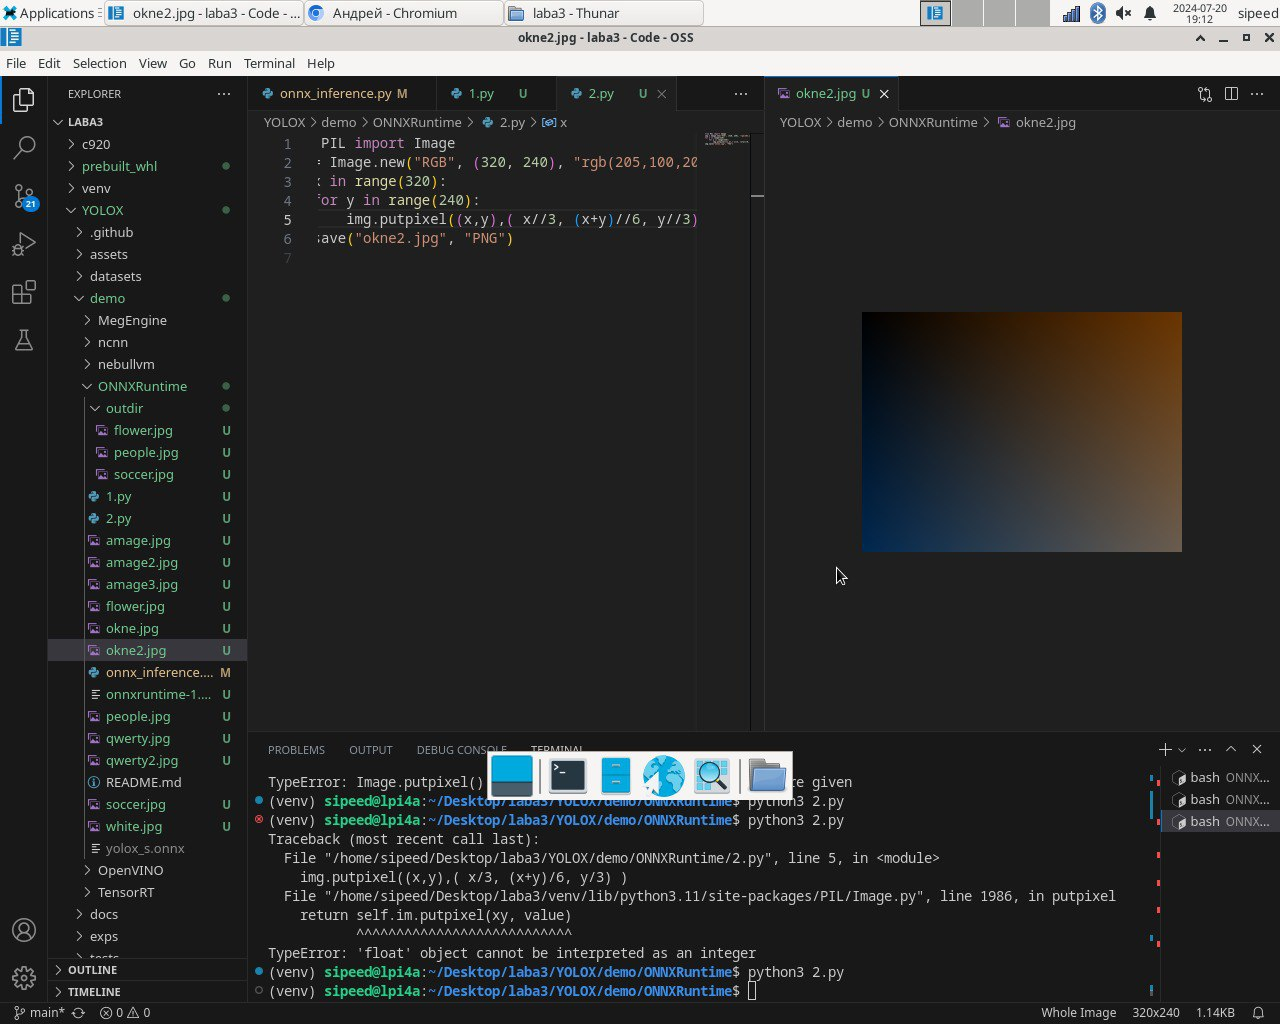Maximize the terminal panel with up chevron
Image resolution: width=1280 pixels, height=1024 pixels.
pyautogui.click(x=1231, y=749)
